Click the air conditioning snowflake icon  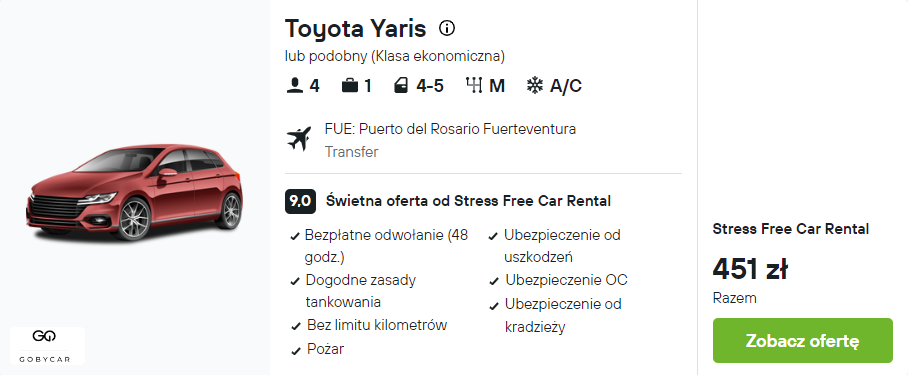click(534, 86)
